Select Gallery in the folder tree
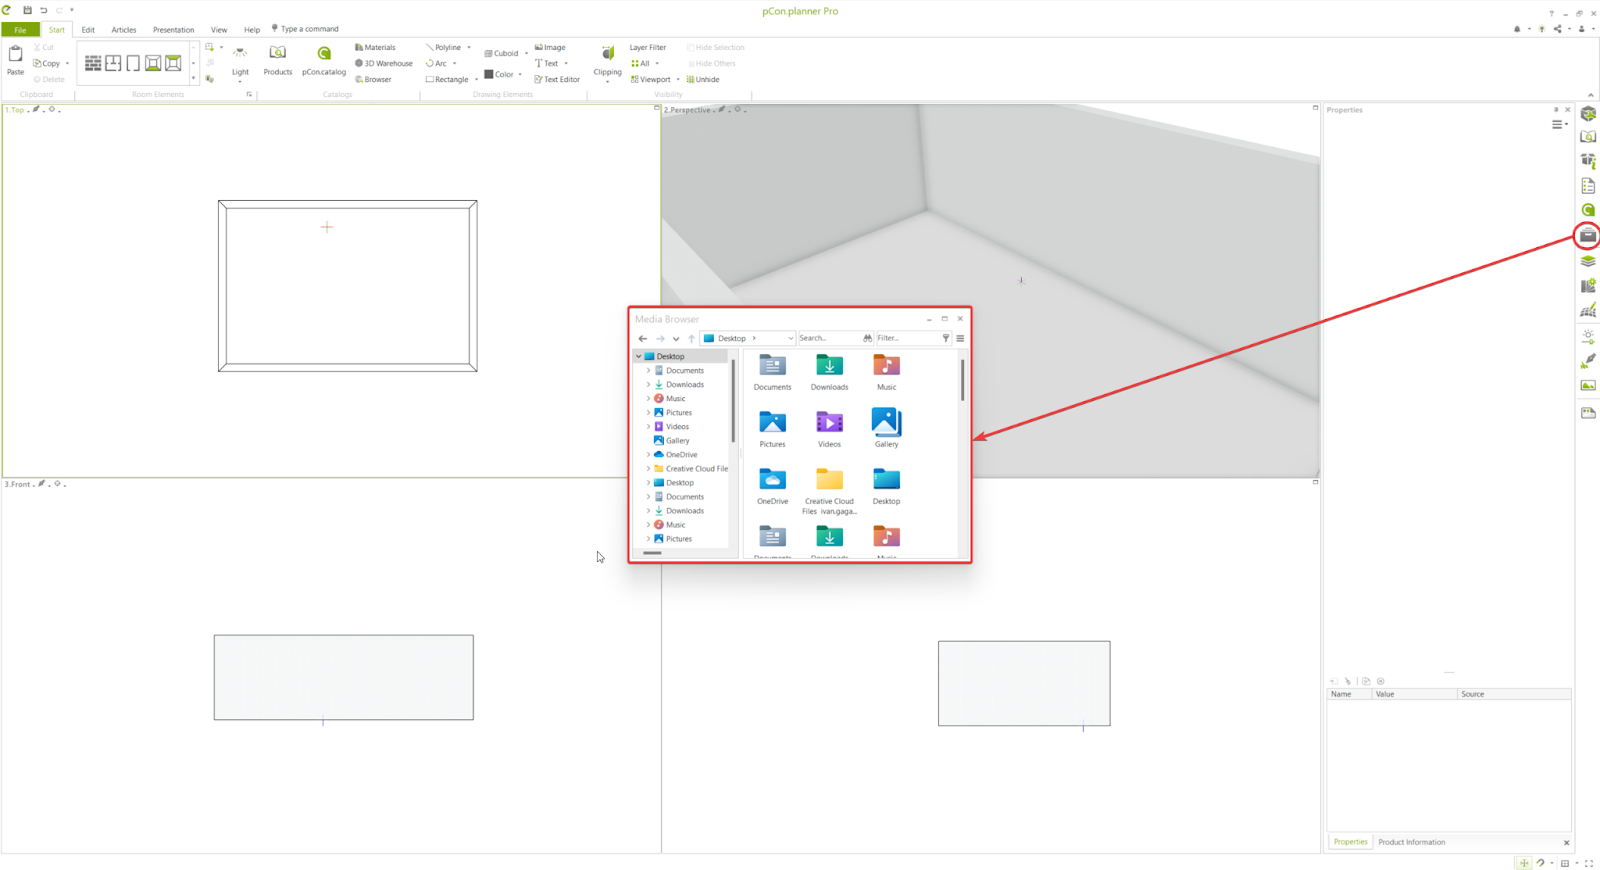The height and width of the screenshot is (870, 1600). pyautogui.click(x=671, y=440)
